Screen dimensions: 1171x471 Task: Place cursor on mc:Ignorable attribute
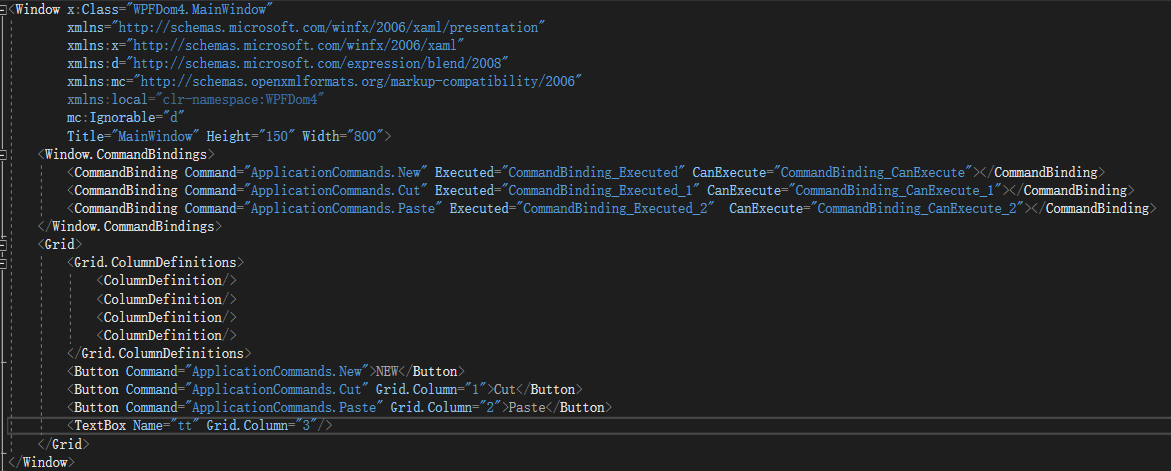point(108,117)
